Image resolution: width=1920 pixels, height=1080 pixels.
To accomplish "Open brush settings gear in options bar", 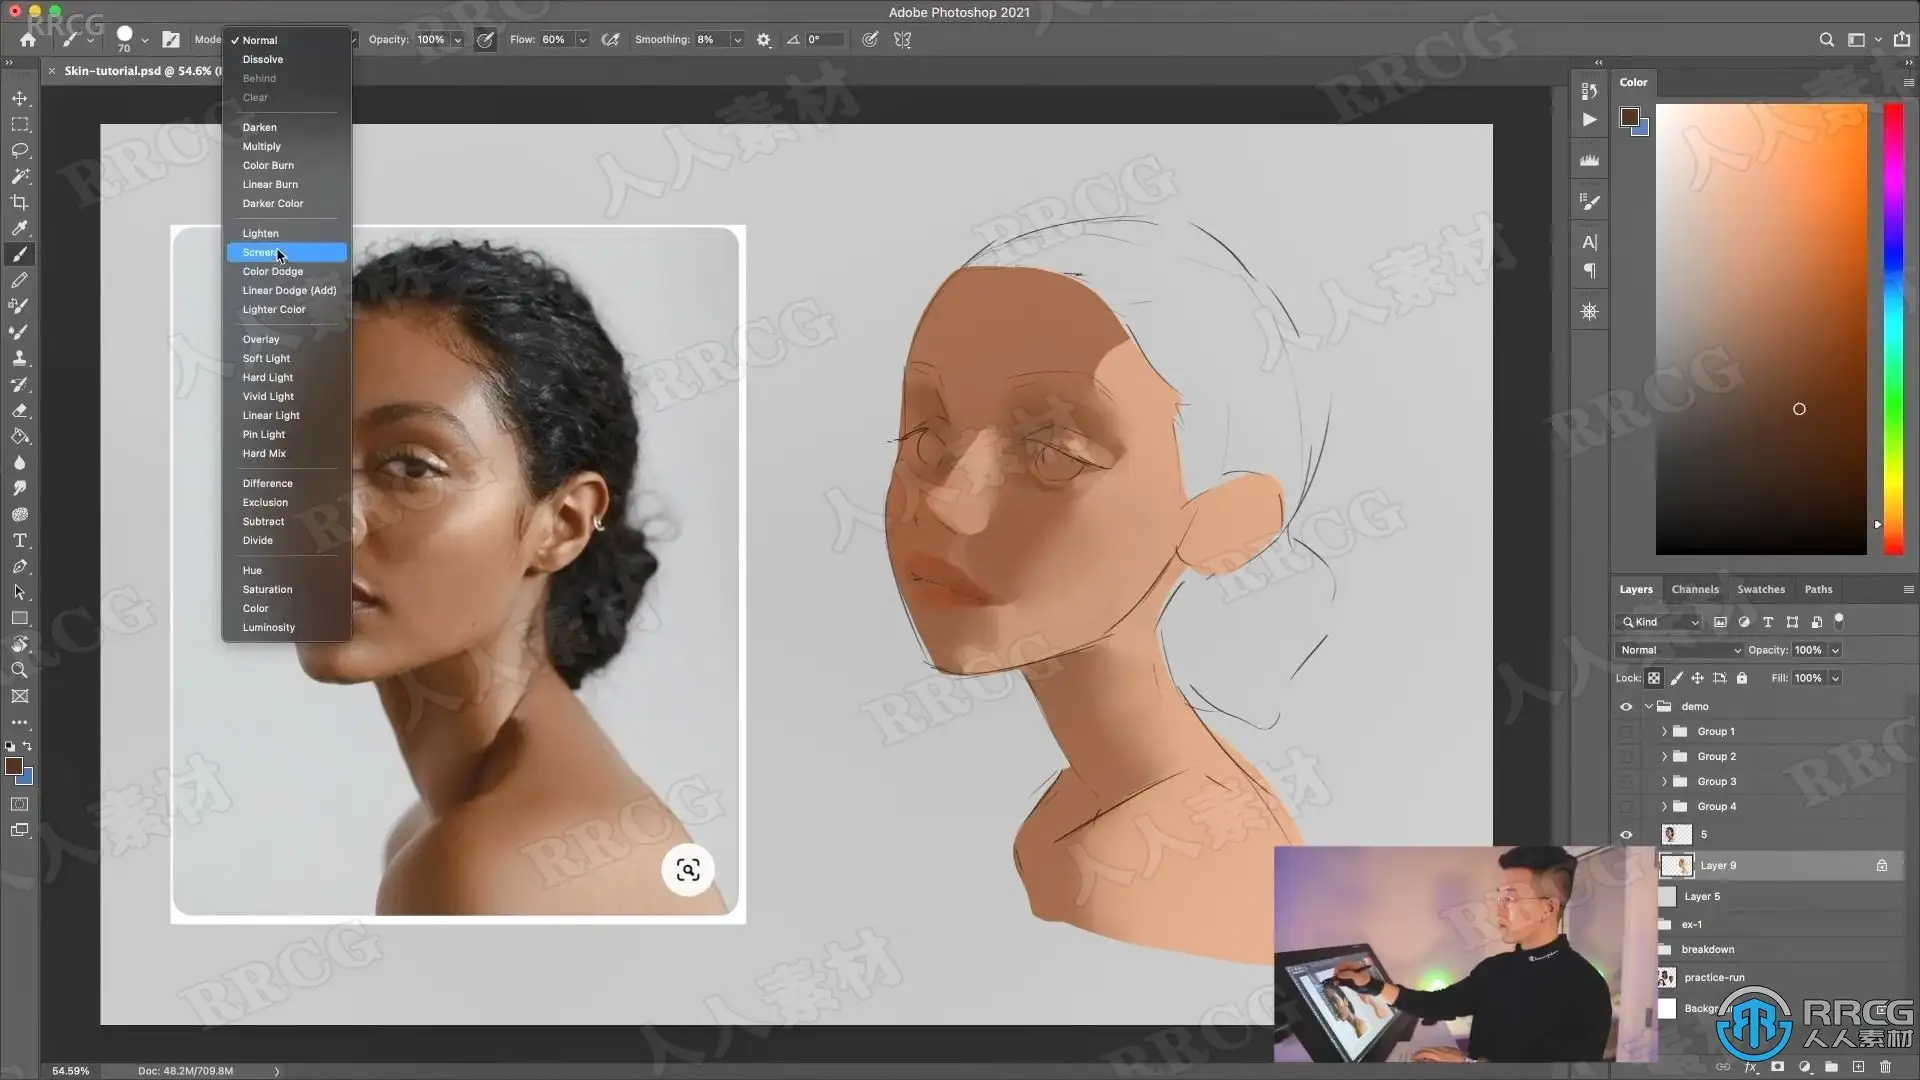I will point(764,40).
